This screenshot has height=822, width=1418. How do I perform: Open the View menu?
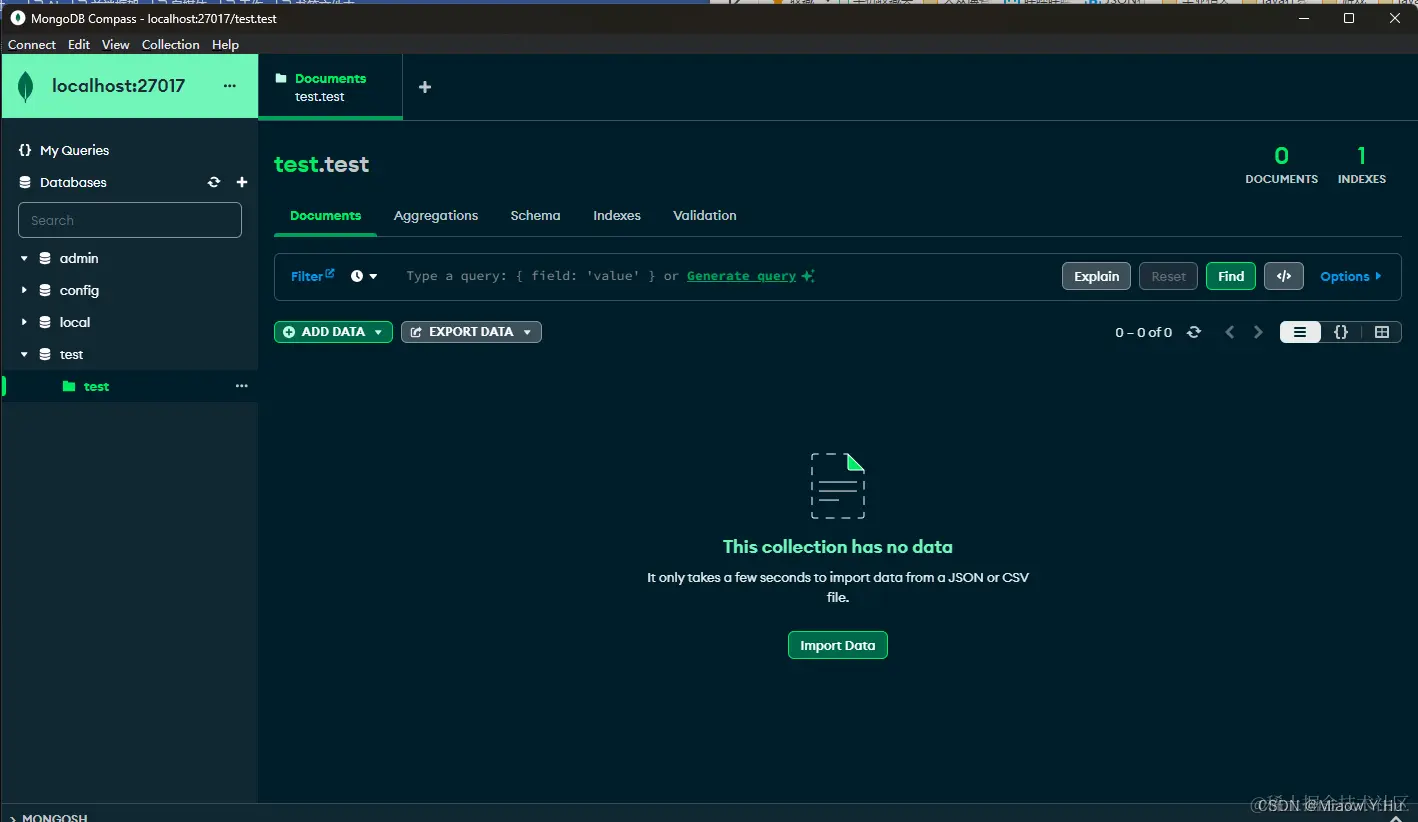point(116,44)
